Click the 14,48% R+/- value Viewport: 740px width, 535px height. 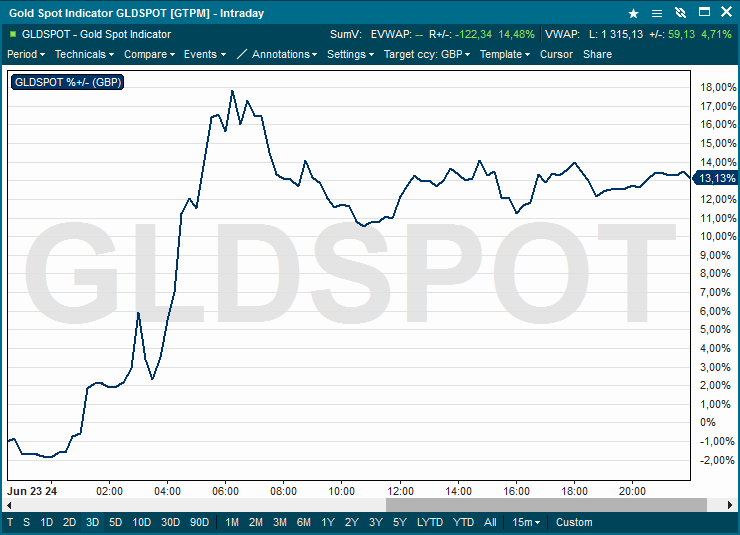click(516, 34)
